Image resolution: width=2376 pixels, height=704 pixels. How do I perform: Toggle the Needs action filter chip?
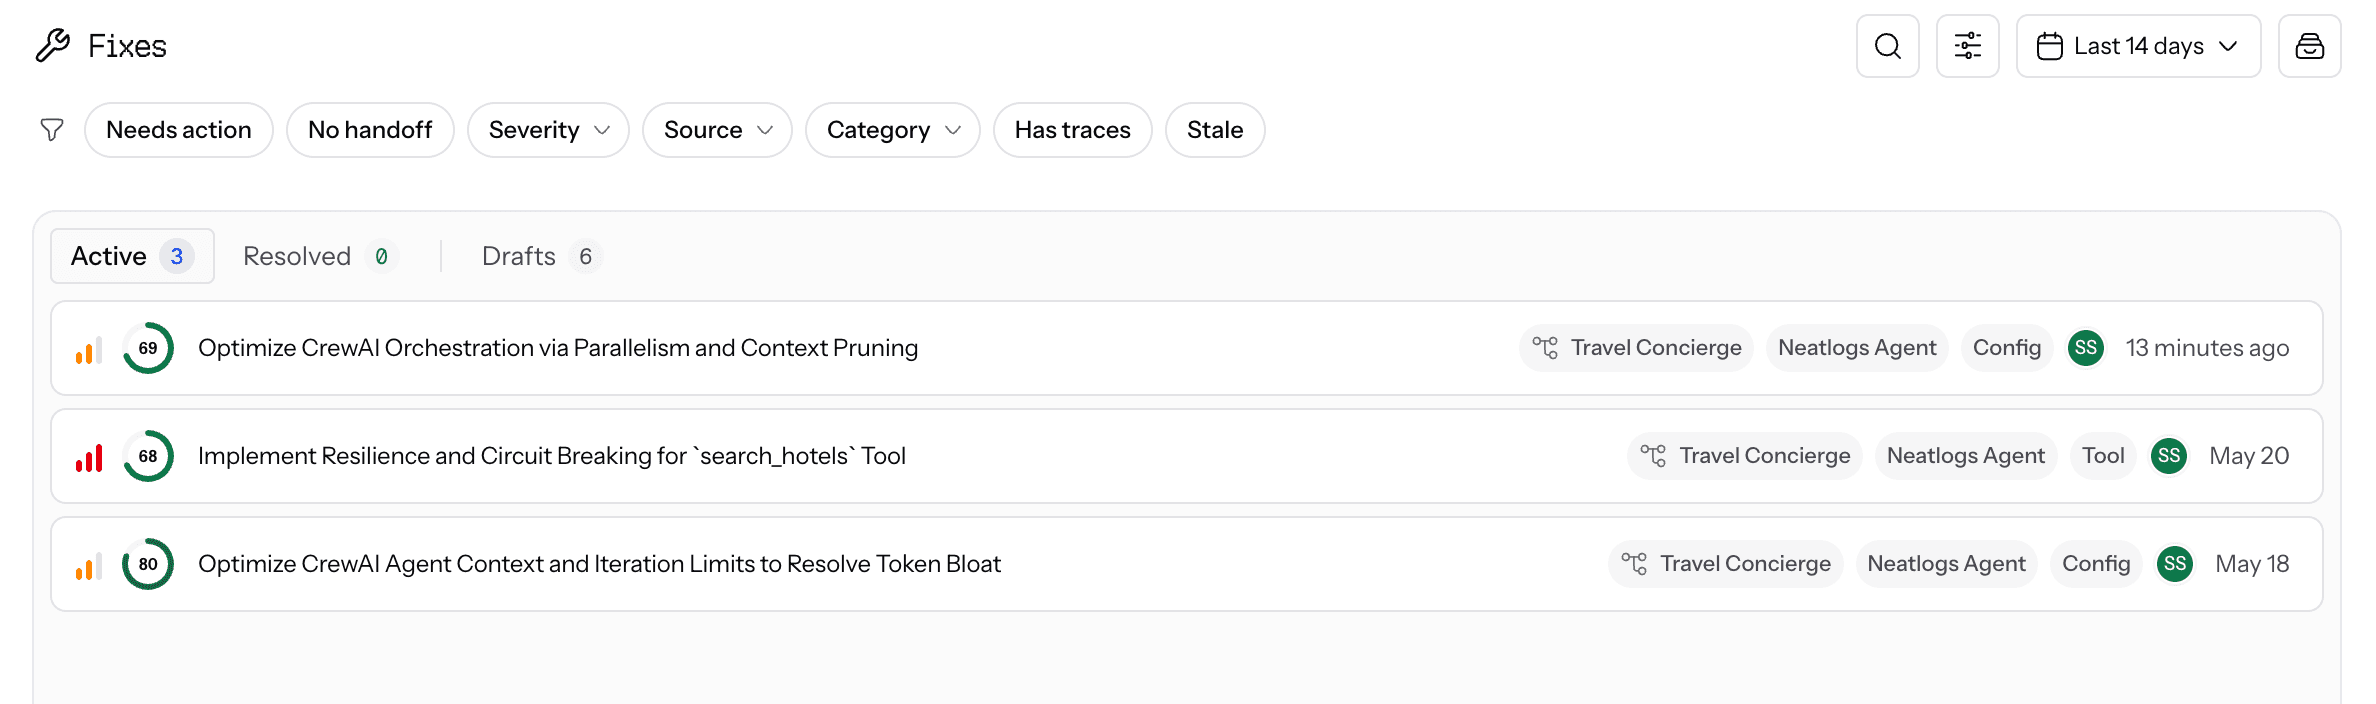point(179,130)
